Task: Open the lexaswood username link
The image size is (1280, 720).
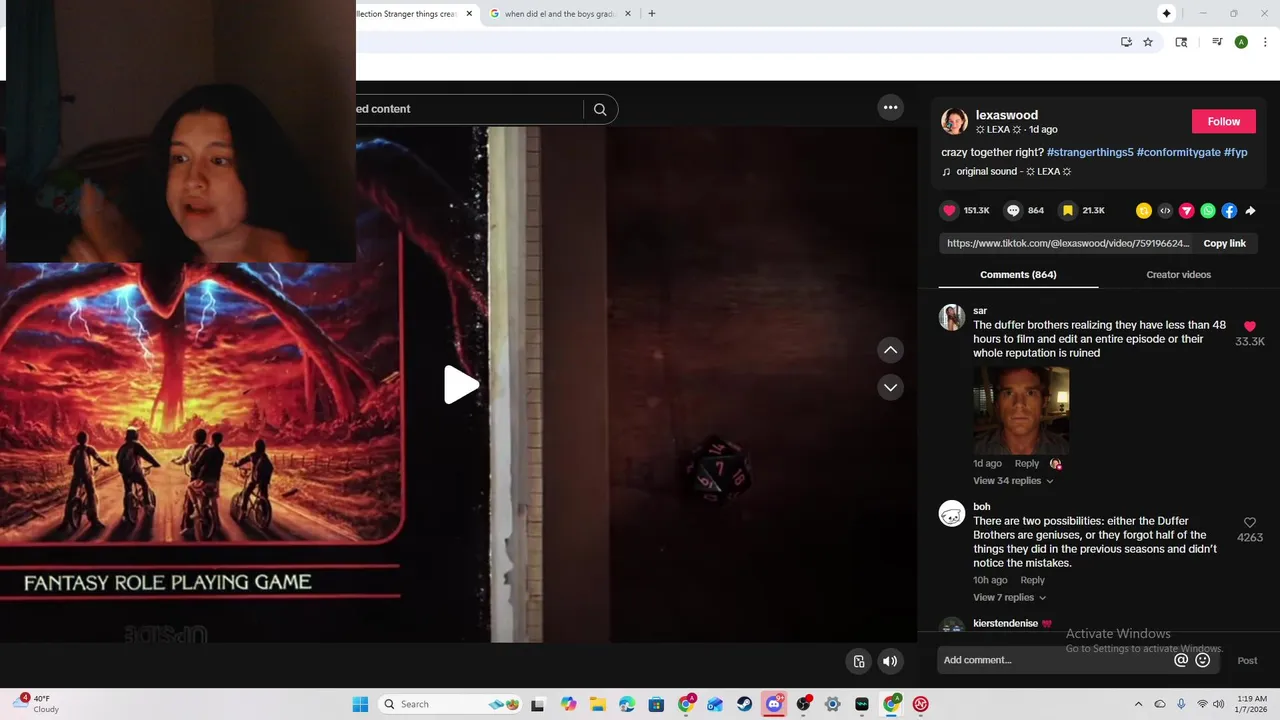Action: coord(1007,115)
